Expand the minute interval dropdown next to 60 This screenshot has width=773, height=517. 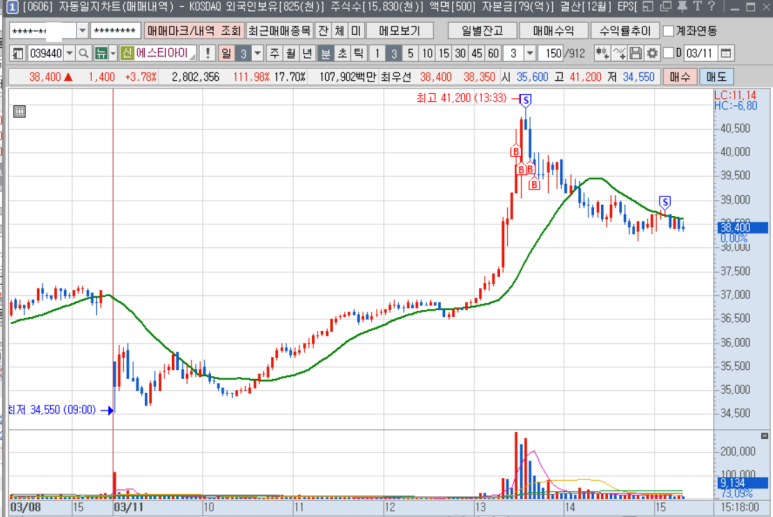tap(529, 52)
